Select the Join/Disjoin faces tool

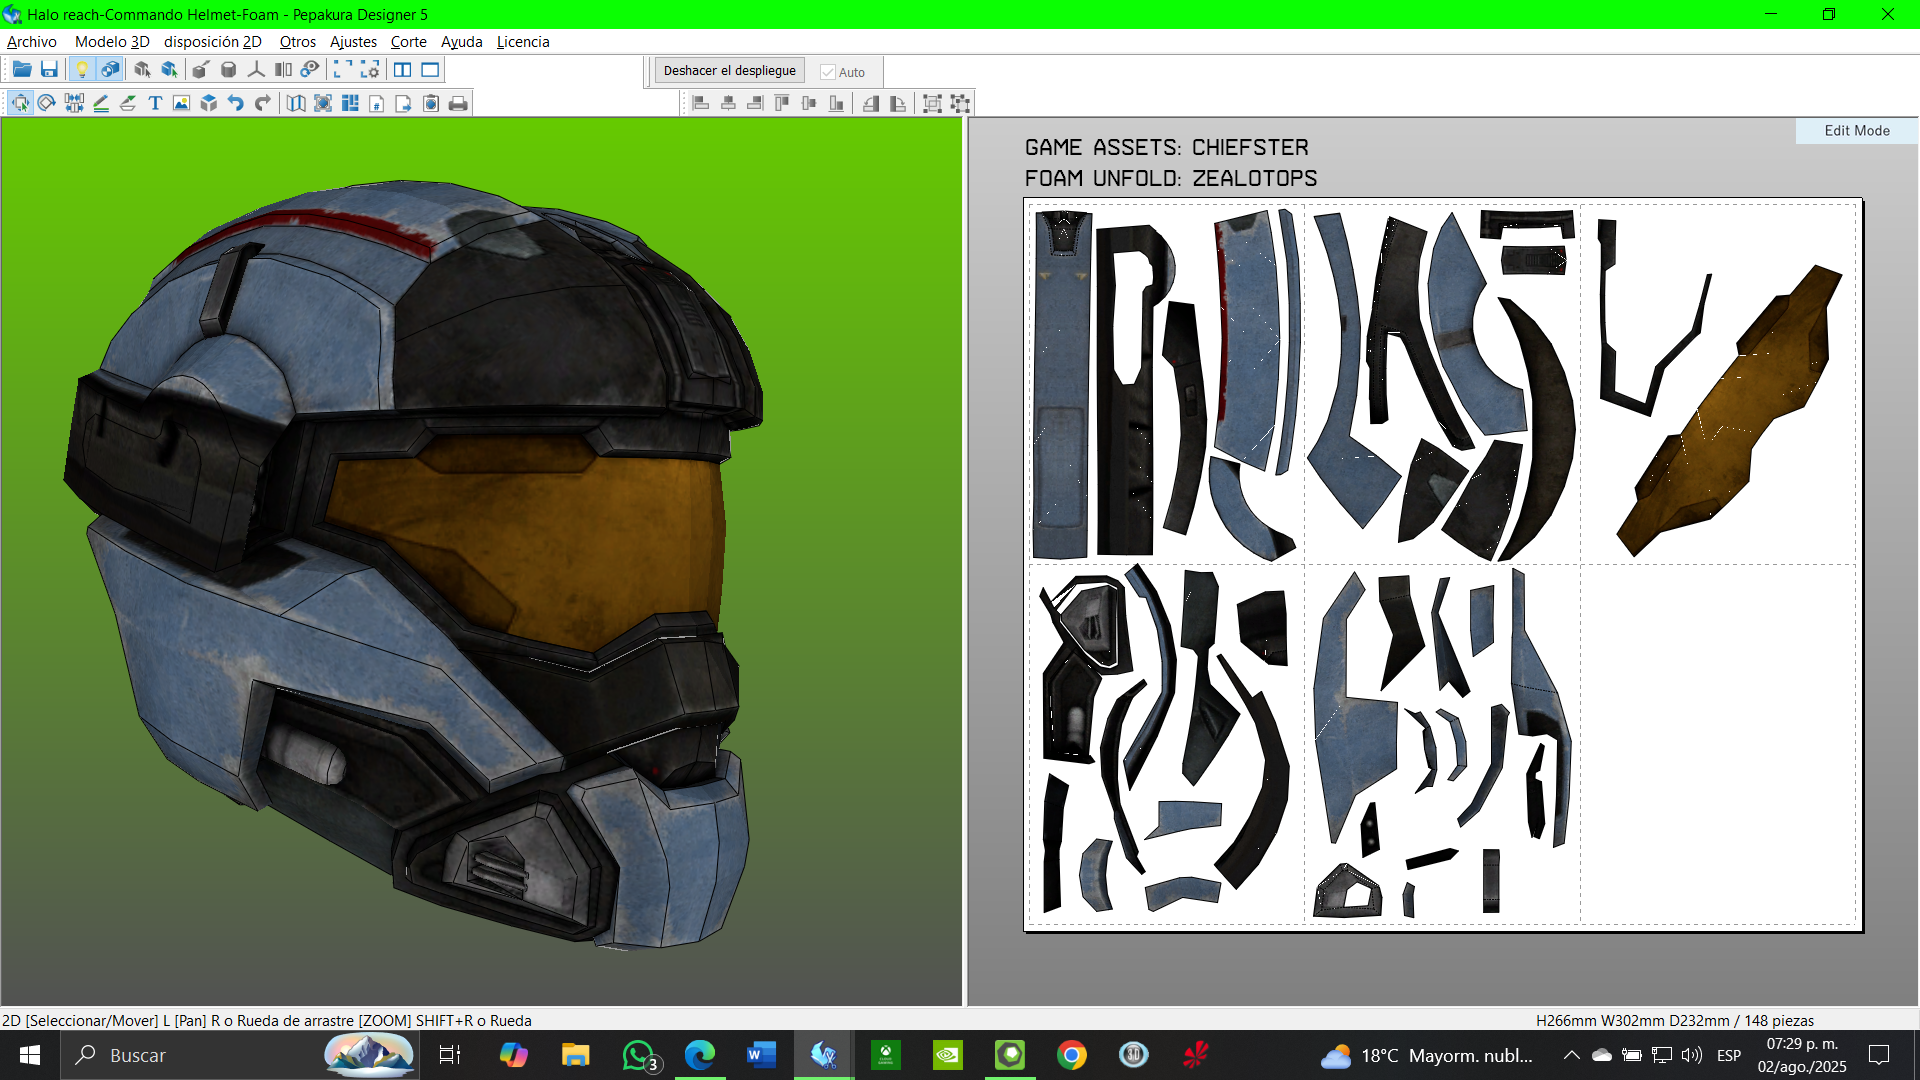tap(74, 103)
